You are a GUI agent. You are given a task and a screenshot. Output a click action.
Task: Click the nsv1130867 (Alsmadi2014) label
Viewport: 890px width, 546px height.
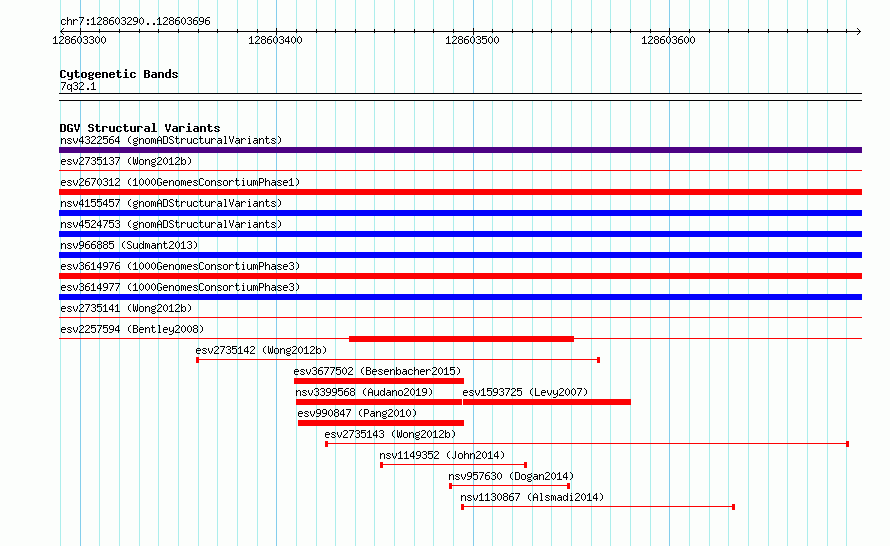(532, 497)
